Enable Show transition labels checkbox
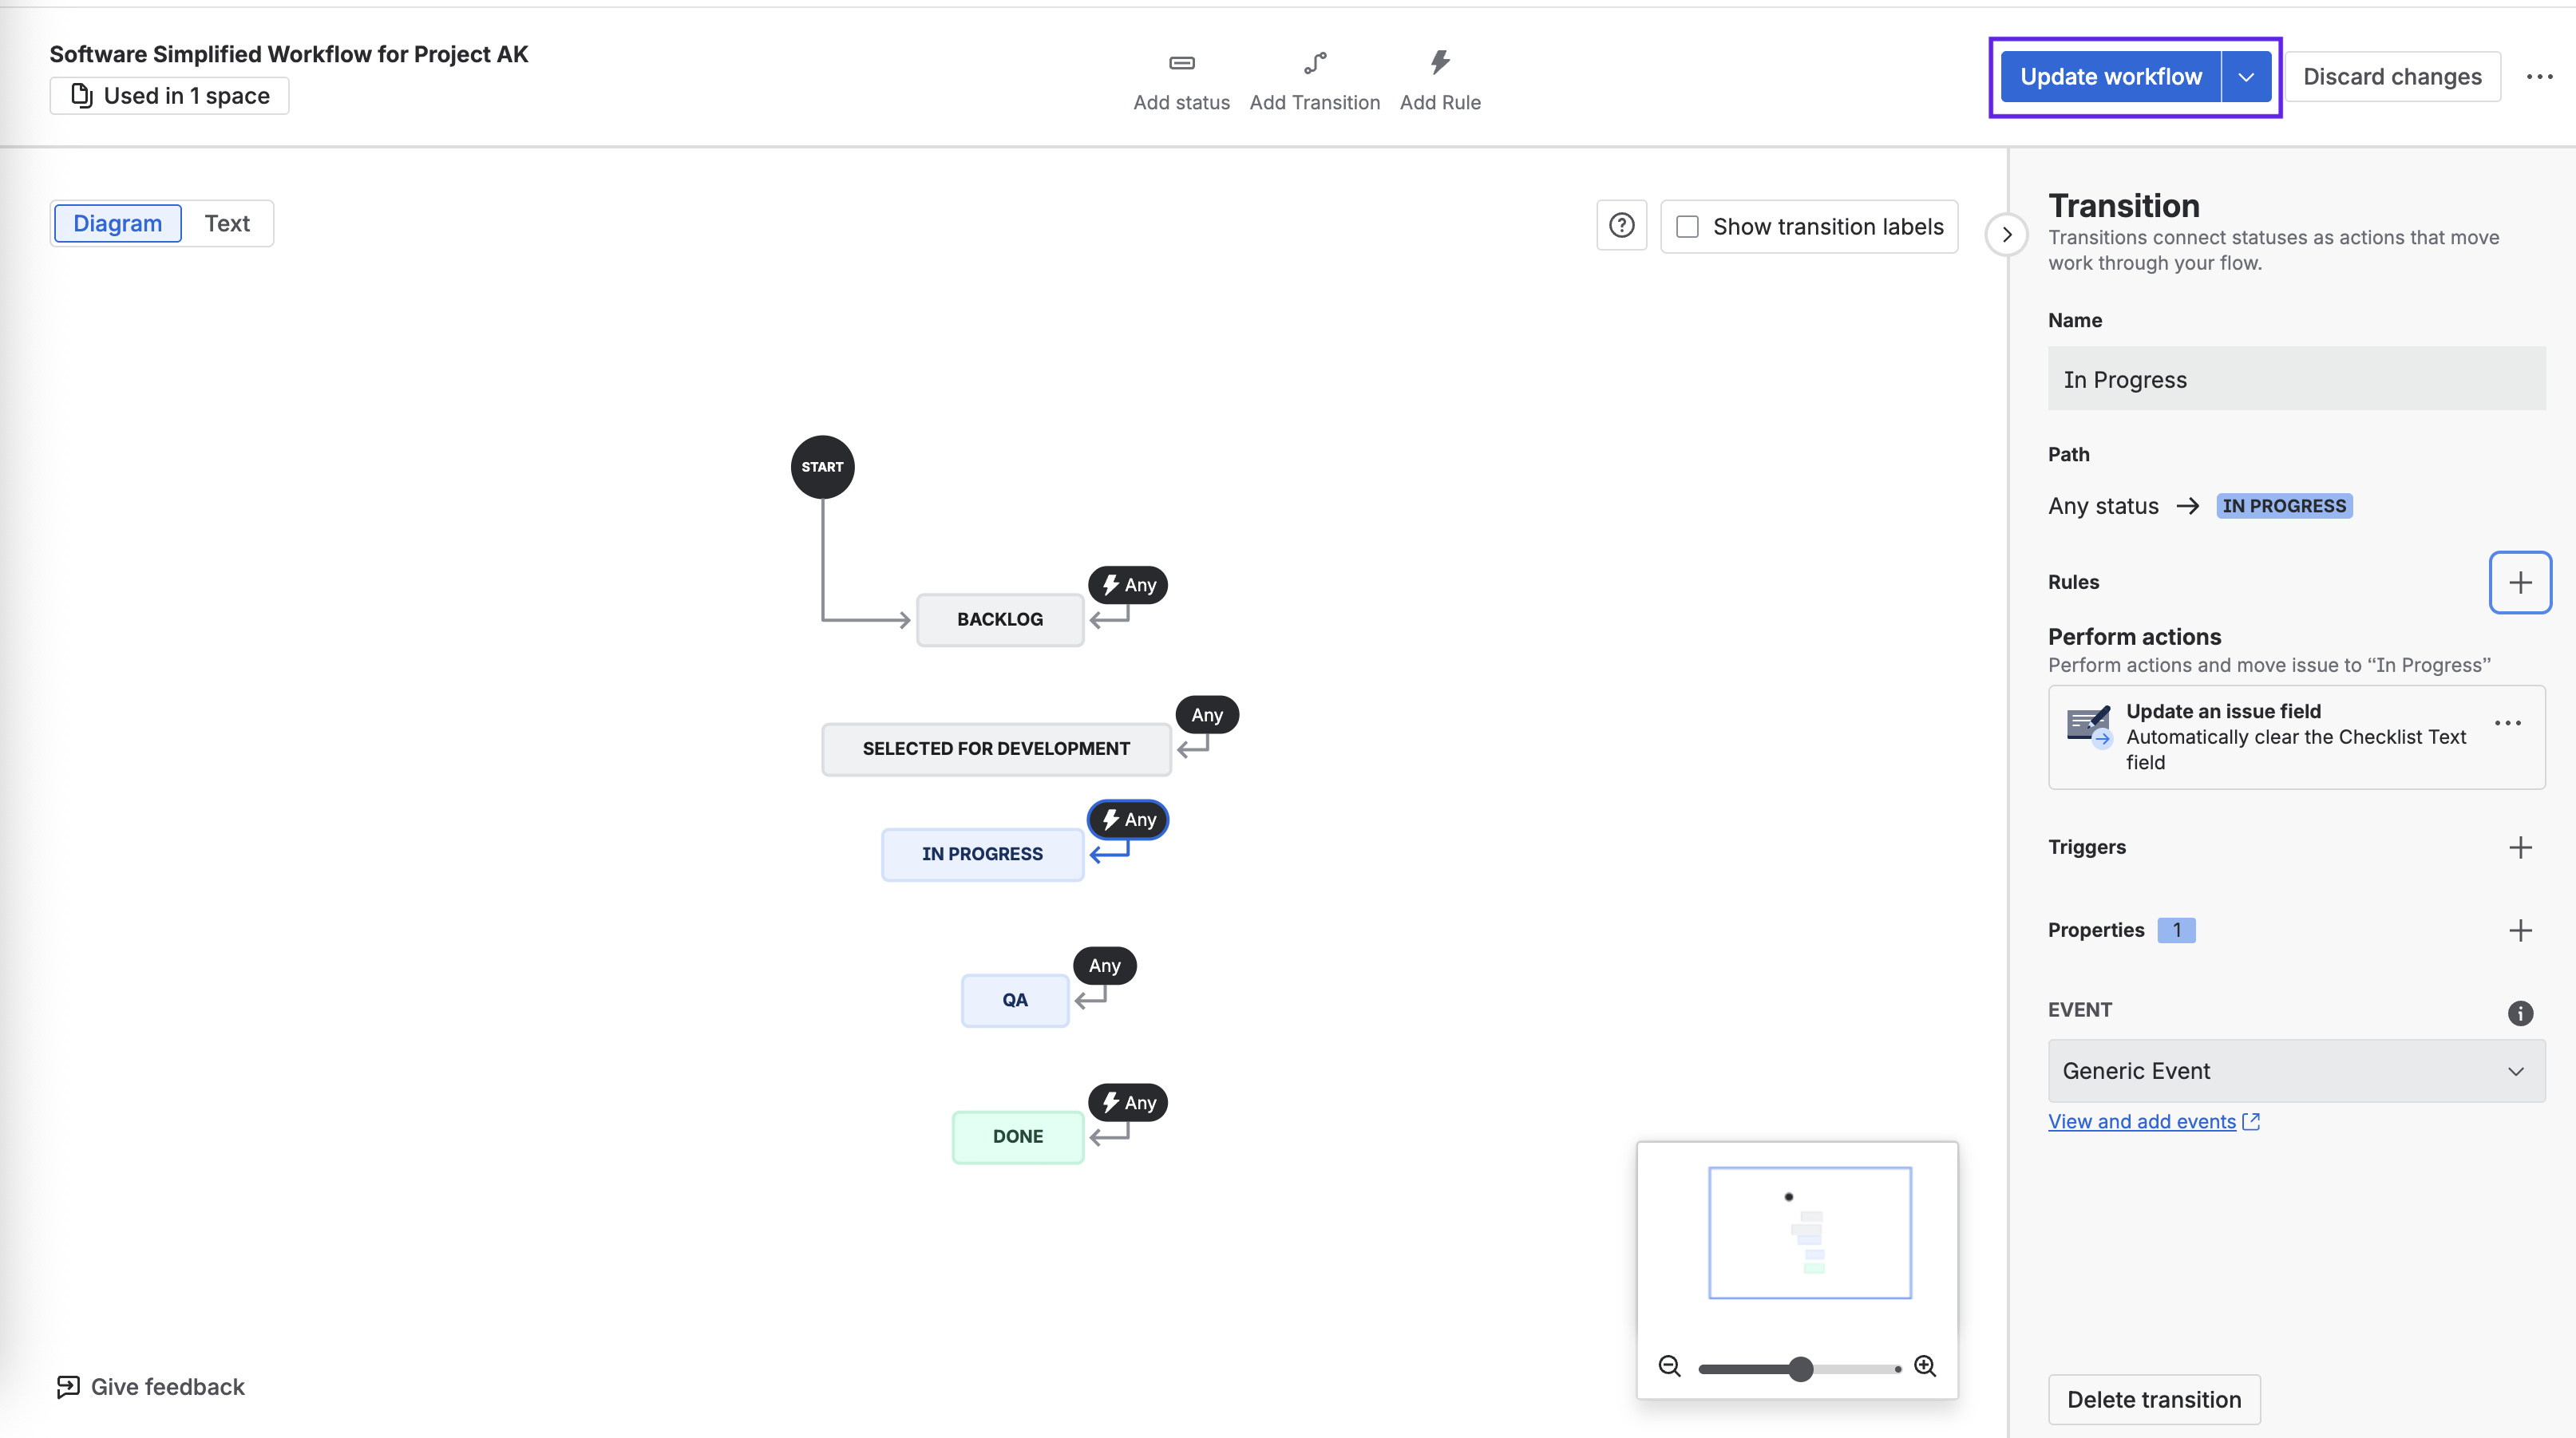 pyautogui.click(x=1687, y=227)
